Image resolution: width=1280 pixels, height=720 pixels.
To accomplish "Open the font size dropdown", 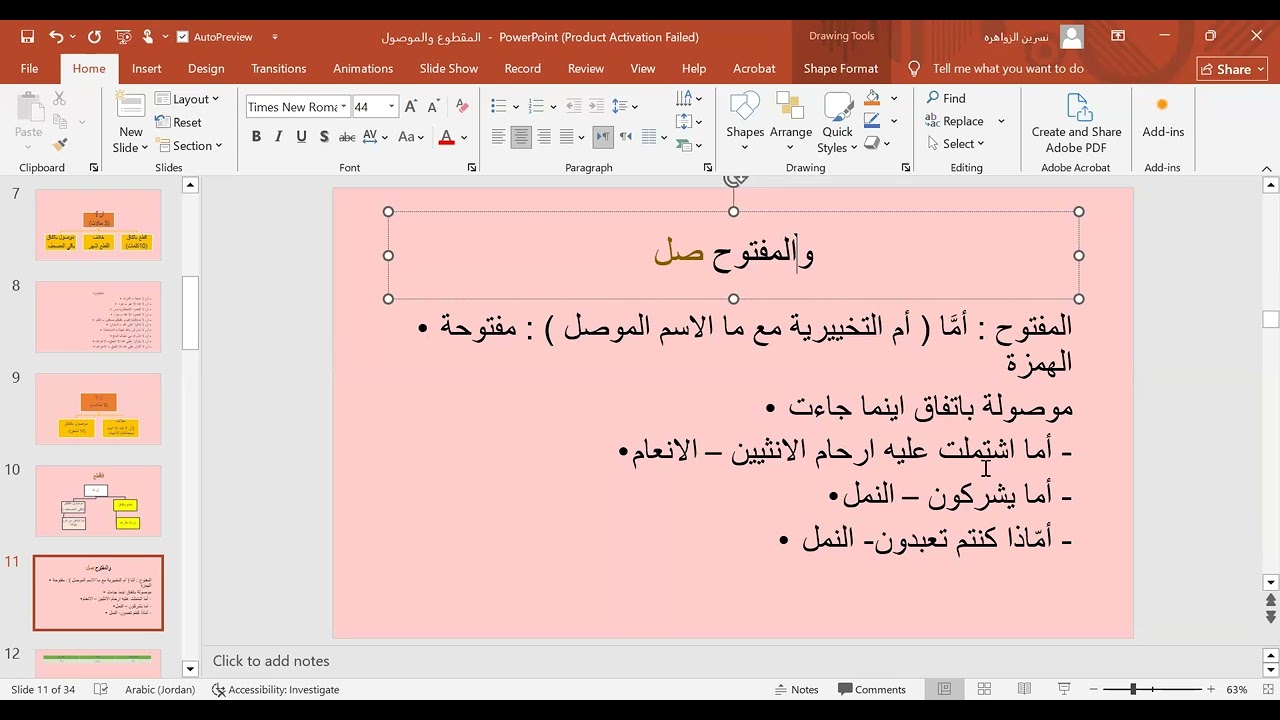I will [392, 107].
